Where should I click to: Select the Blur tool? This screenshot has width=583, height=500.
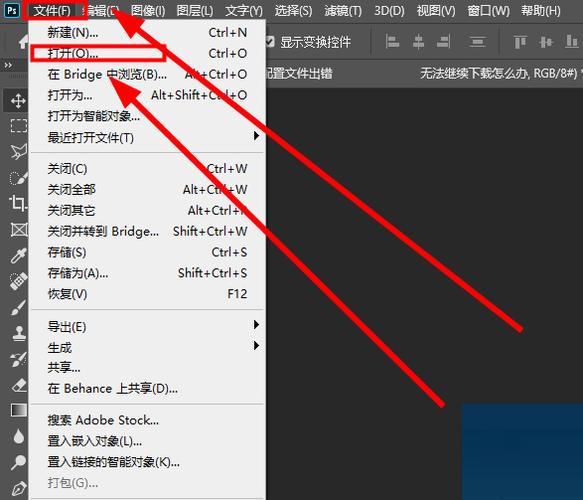point(19,436)
